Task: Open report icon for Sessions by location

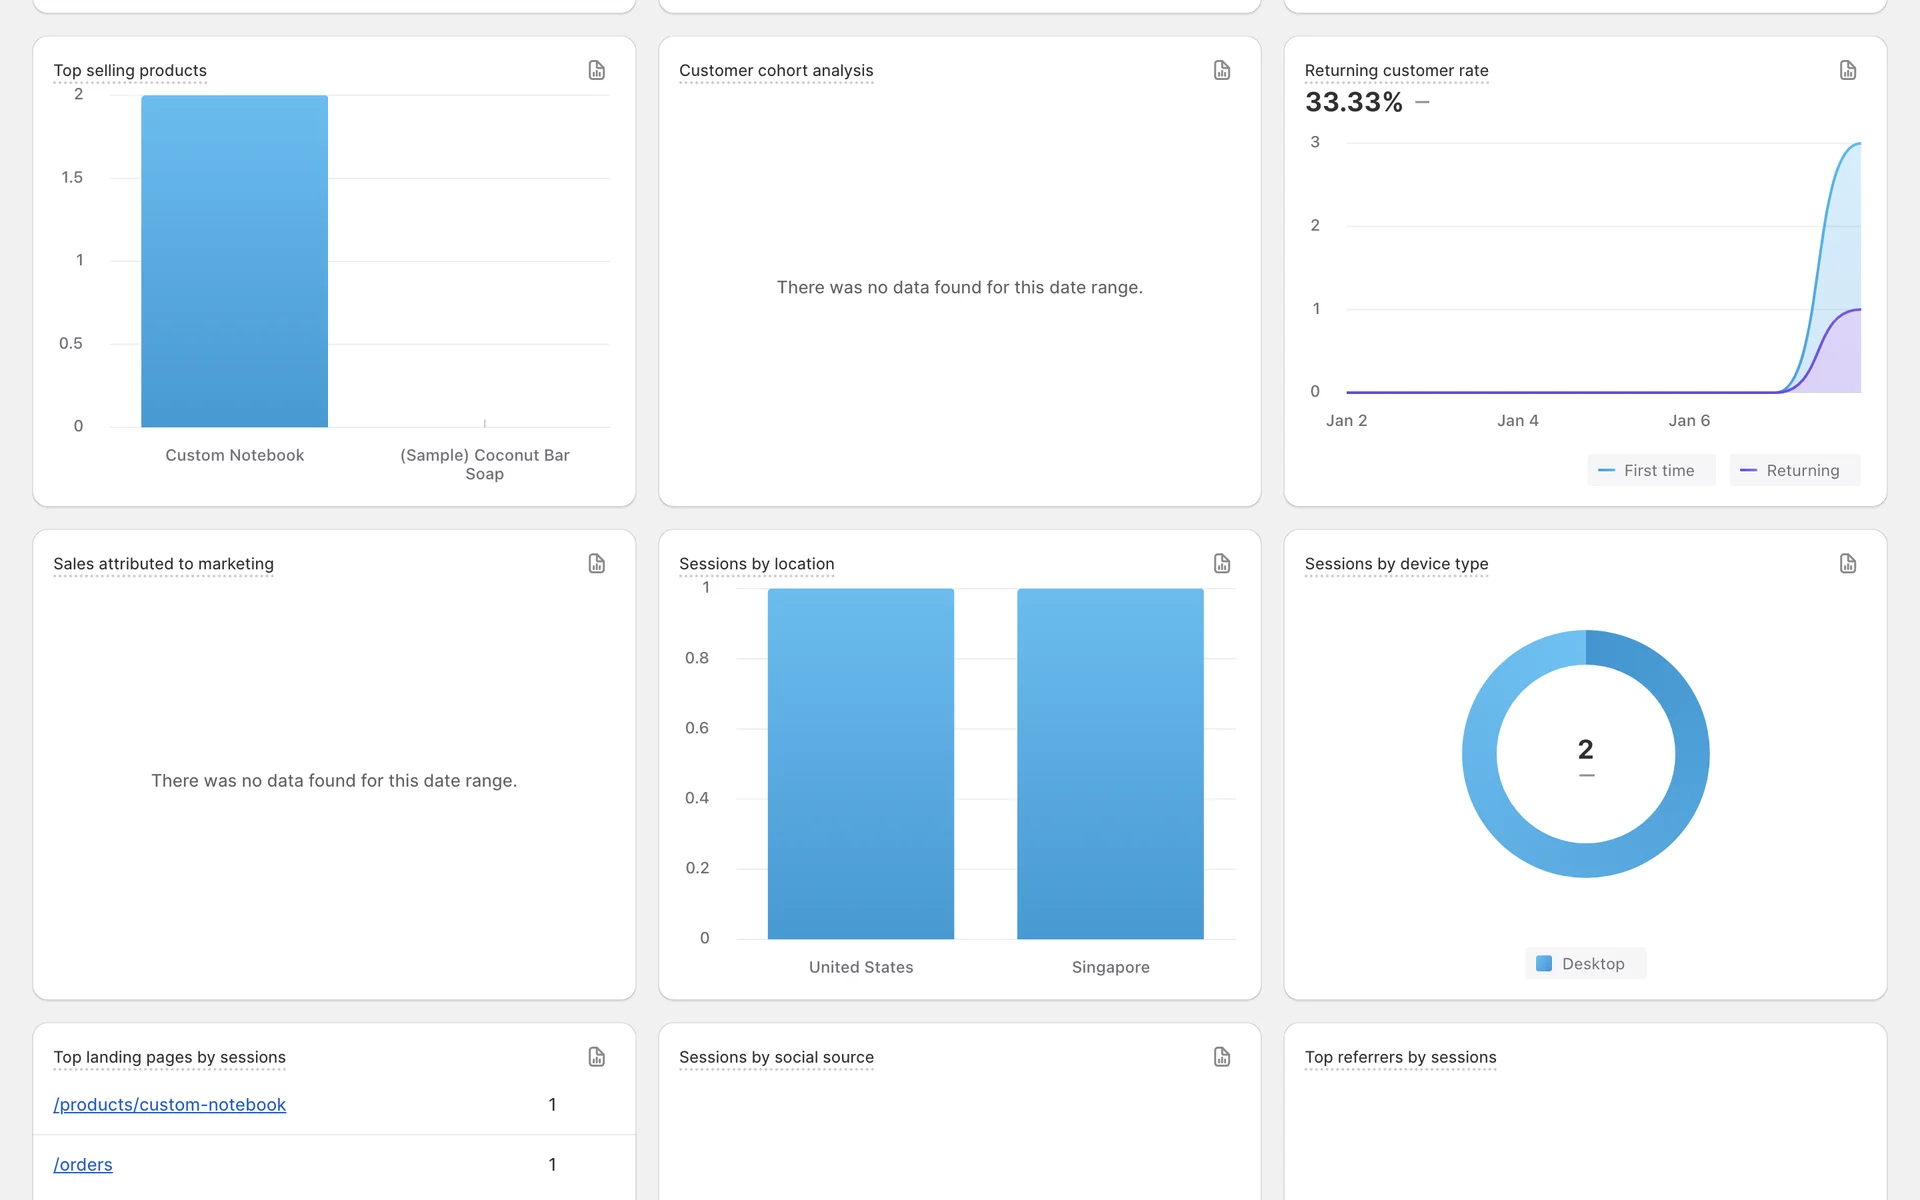Action: (1221, 564)
